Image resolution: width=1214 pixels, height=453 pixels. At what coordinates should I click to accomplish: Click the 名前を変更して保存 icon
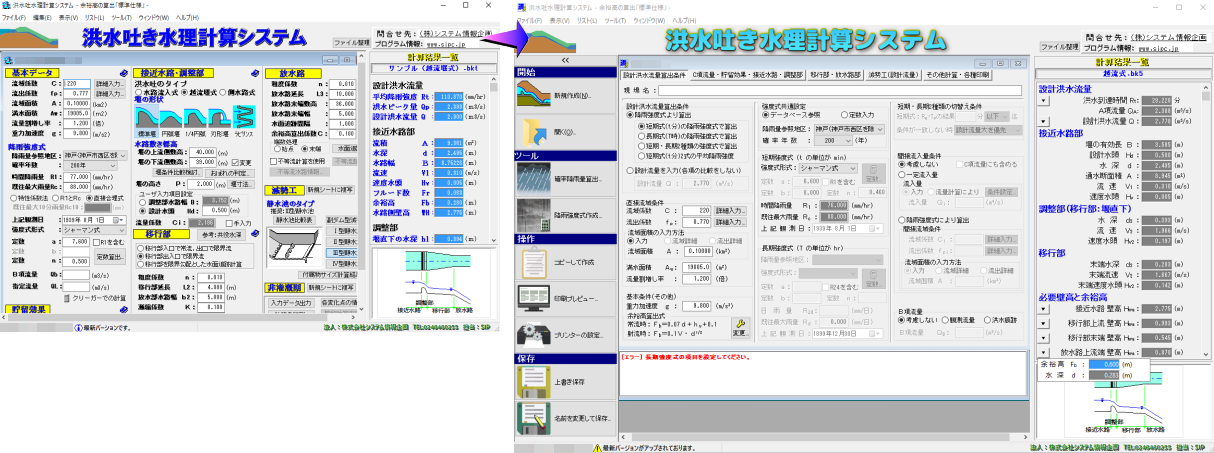tap(533, 417)
